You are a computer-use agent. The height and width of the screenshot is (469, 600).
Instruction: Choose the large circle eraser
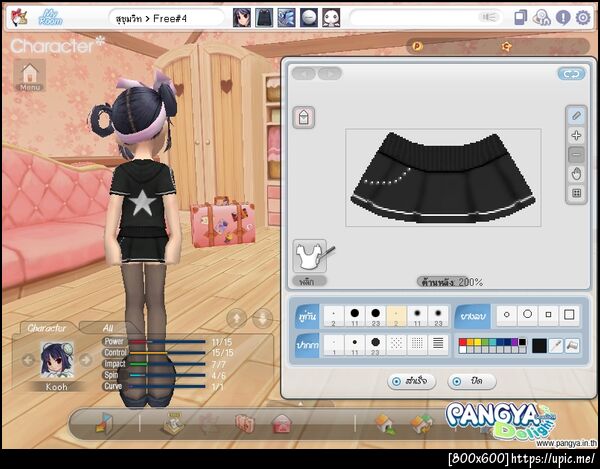(x=528, y=315)
